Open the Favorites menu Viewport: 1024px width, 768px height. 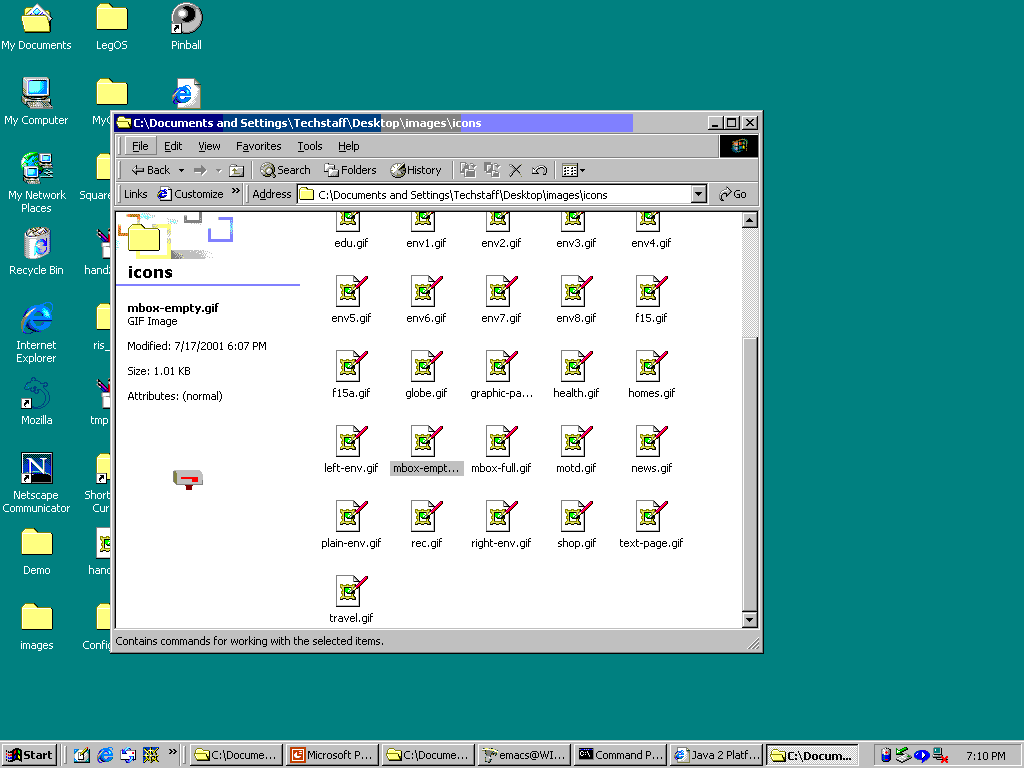coord(258,146)
